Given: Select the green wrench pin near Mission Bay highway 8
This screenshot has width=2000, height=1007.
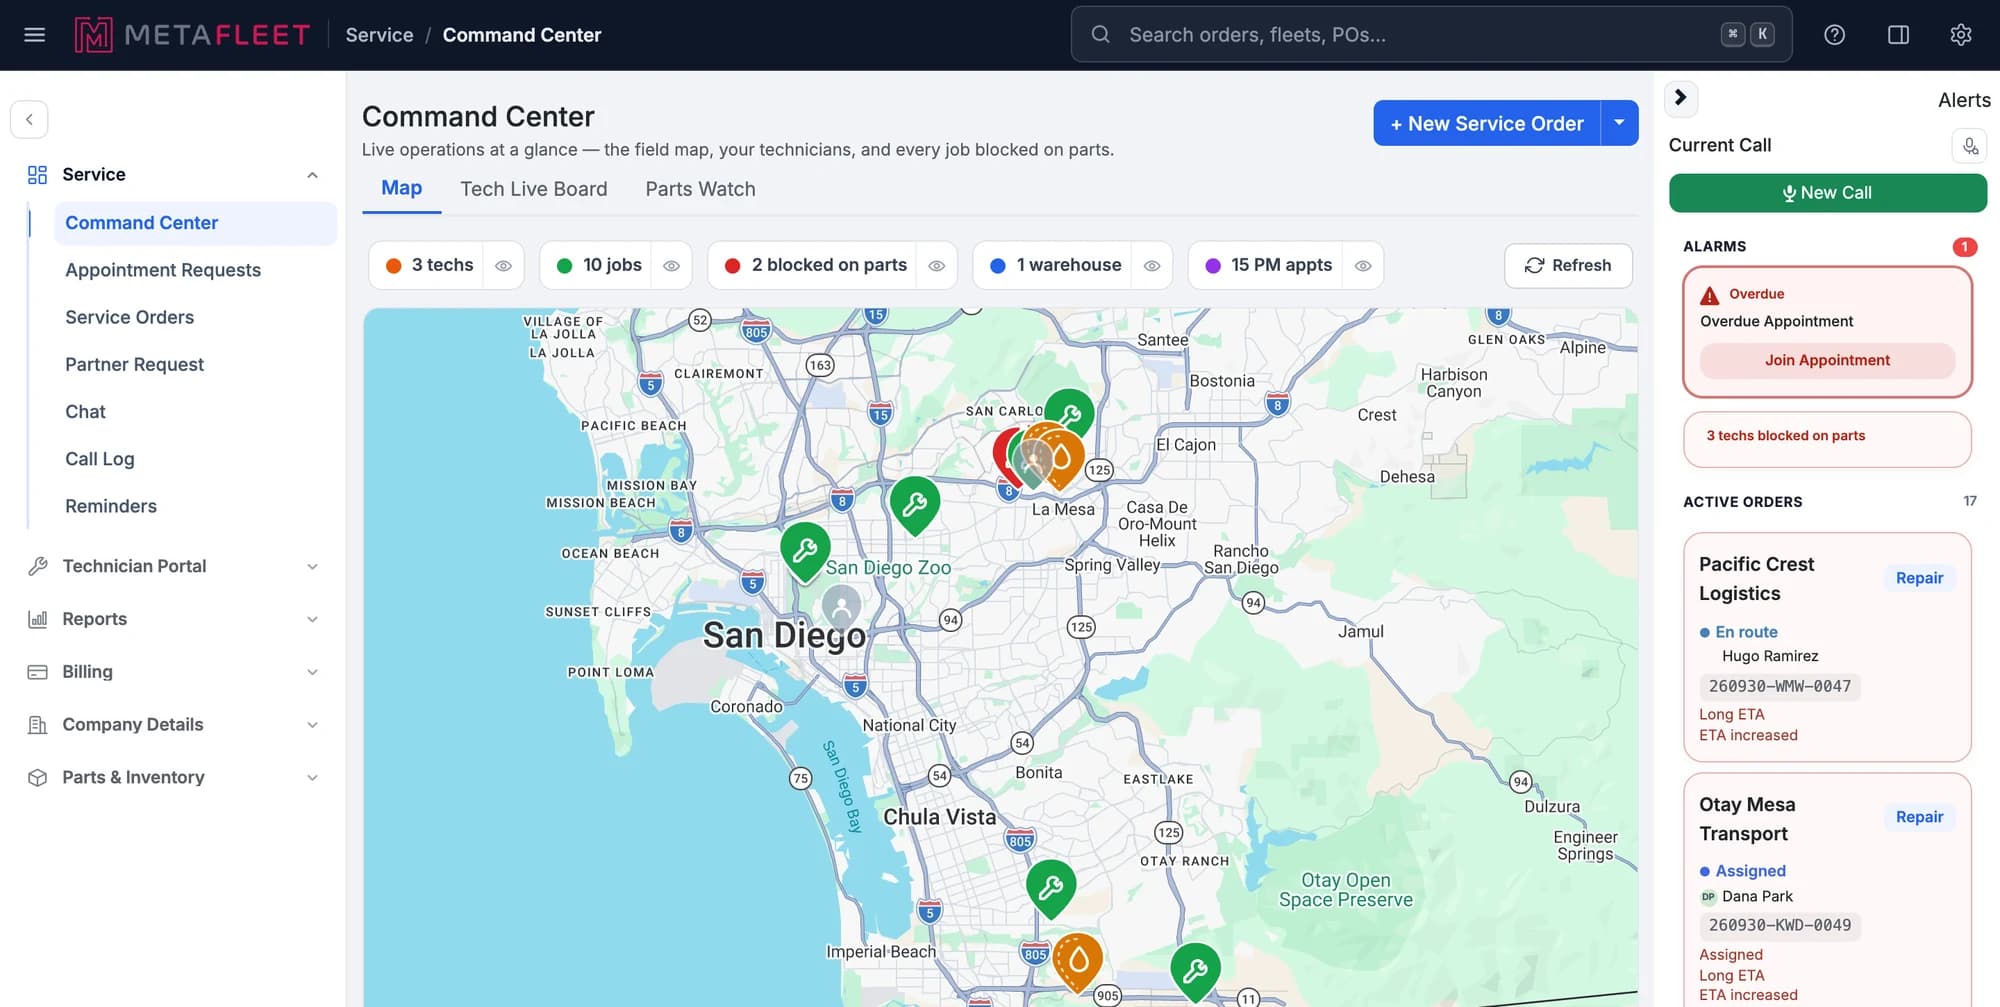Looking at the screenshot, I should (805, 550).
